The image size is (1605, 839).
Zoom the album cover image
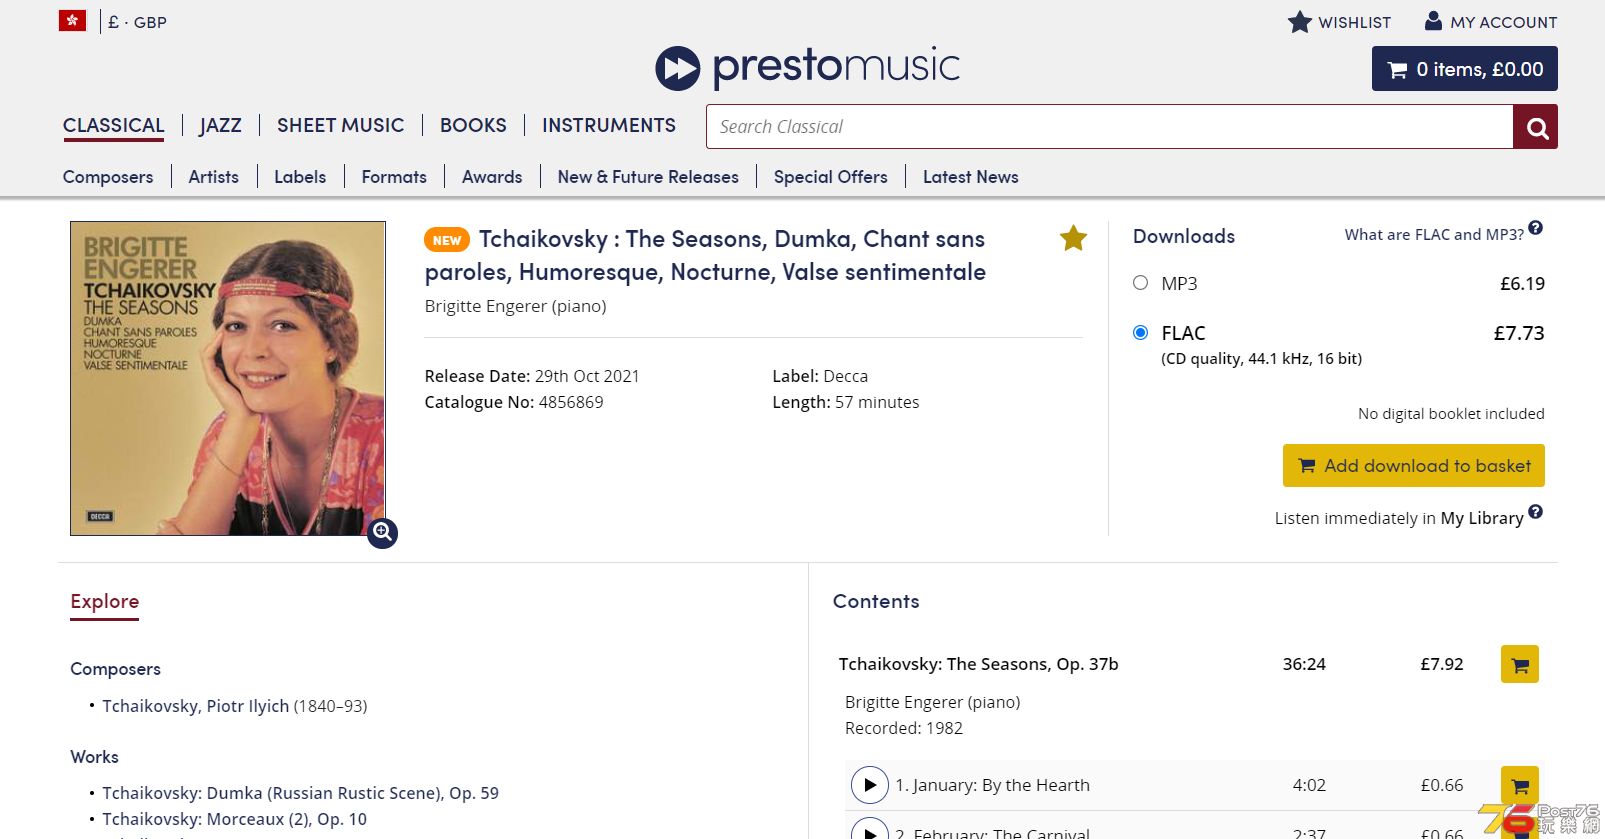(x=382, y=533)
